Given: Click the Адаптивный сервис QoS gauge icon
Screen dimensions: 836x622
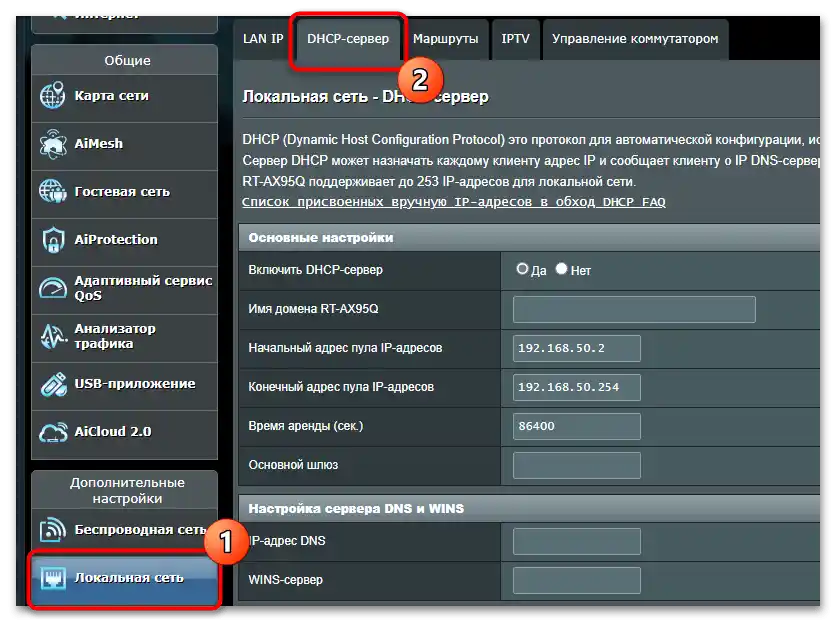Looking at the screenshot, I should [52, 288].
